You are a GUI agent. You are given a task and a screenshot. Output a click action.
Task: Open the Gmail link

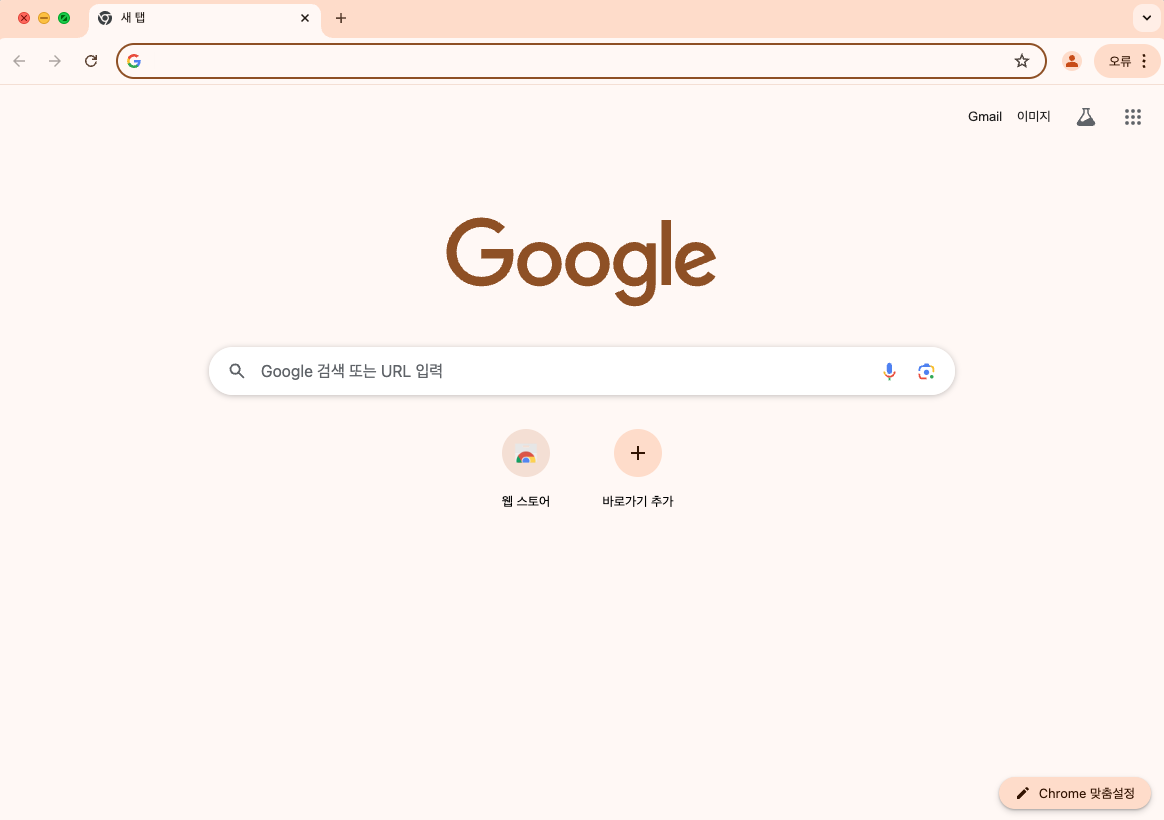click(984, 117)
